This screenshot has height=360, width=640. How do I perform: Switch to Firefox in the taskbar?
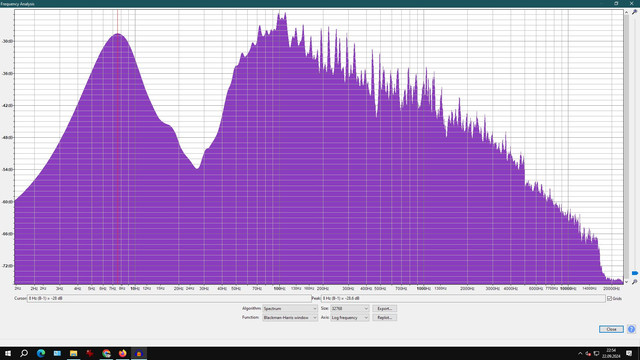point(122,353)
